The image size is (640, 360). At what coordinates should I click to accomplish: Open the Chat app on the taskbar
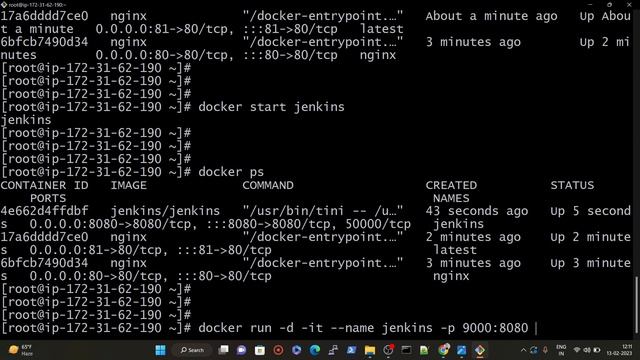[242, 350]
